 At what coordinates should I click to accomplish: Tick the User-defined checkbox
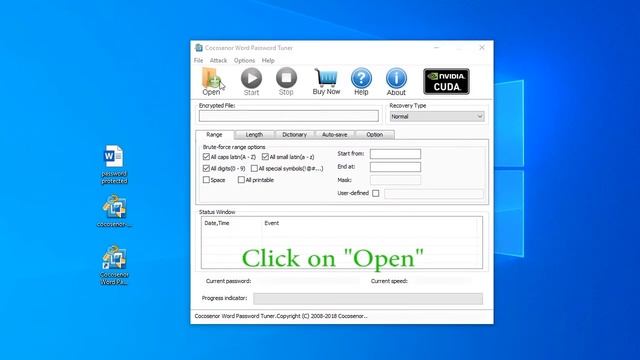[376, 193]
